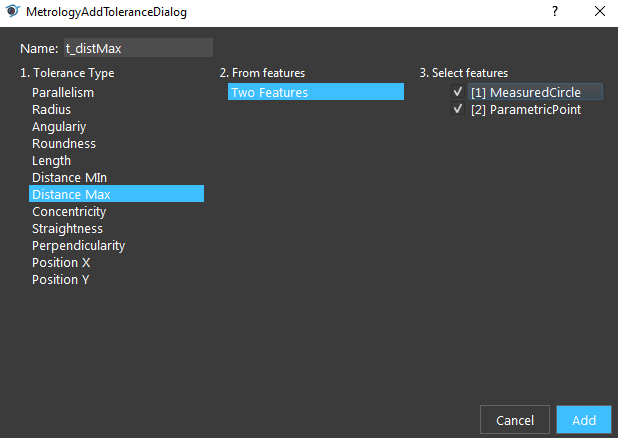The width and height of the screenshot is (618, 438).
Task: Select Two Features under From features
Action: [x=316, y=92]
